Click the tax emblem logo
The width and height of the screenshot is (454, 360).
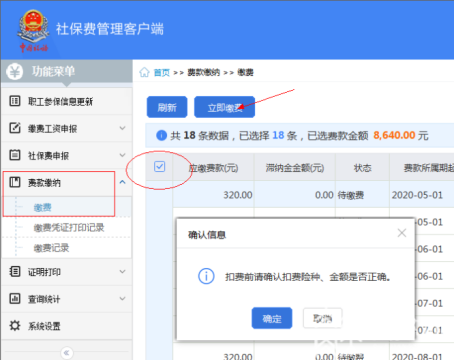coord(33,31)
